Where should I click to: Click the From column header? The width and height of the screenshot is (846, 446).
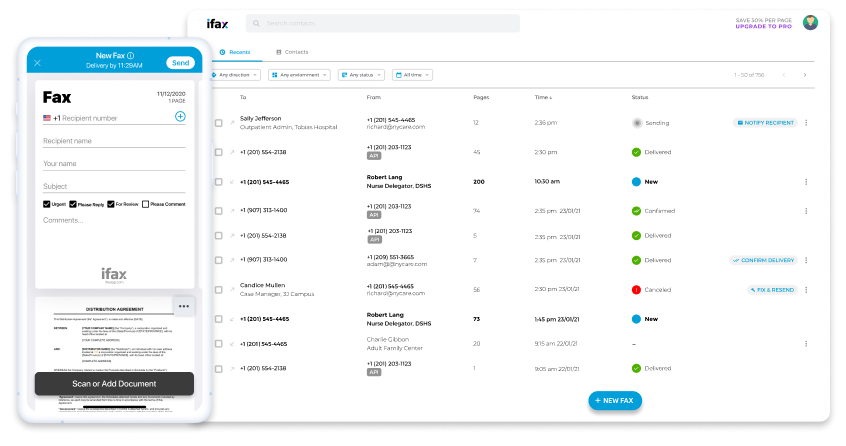click(373, 97)
